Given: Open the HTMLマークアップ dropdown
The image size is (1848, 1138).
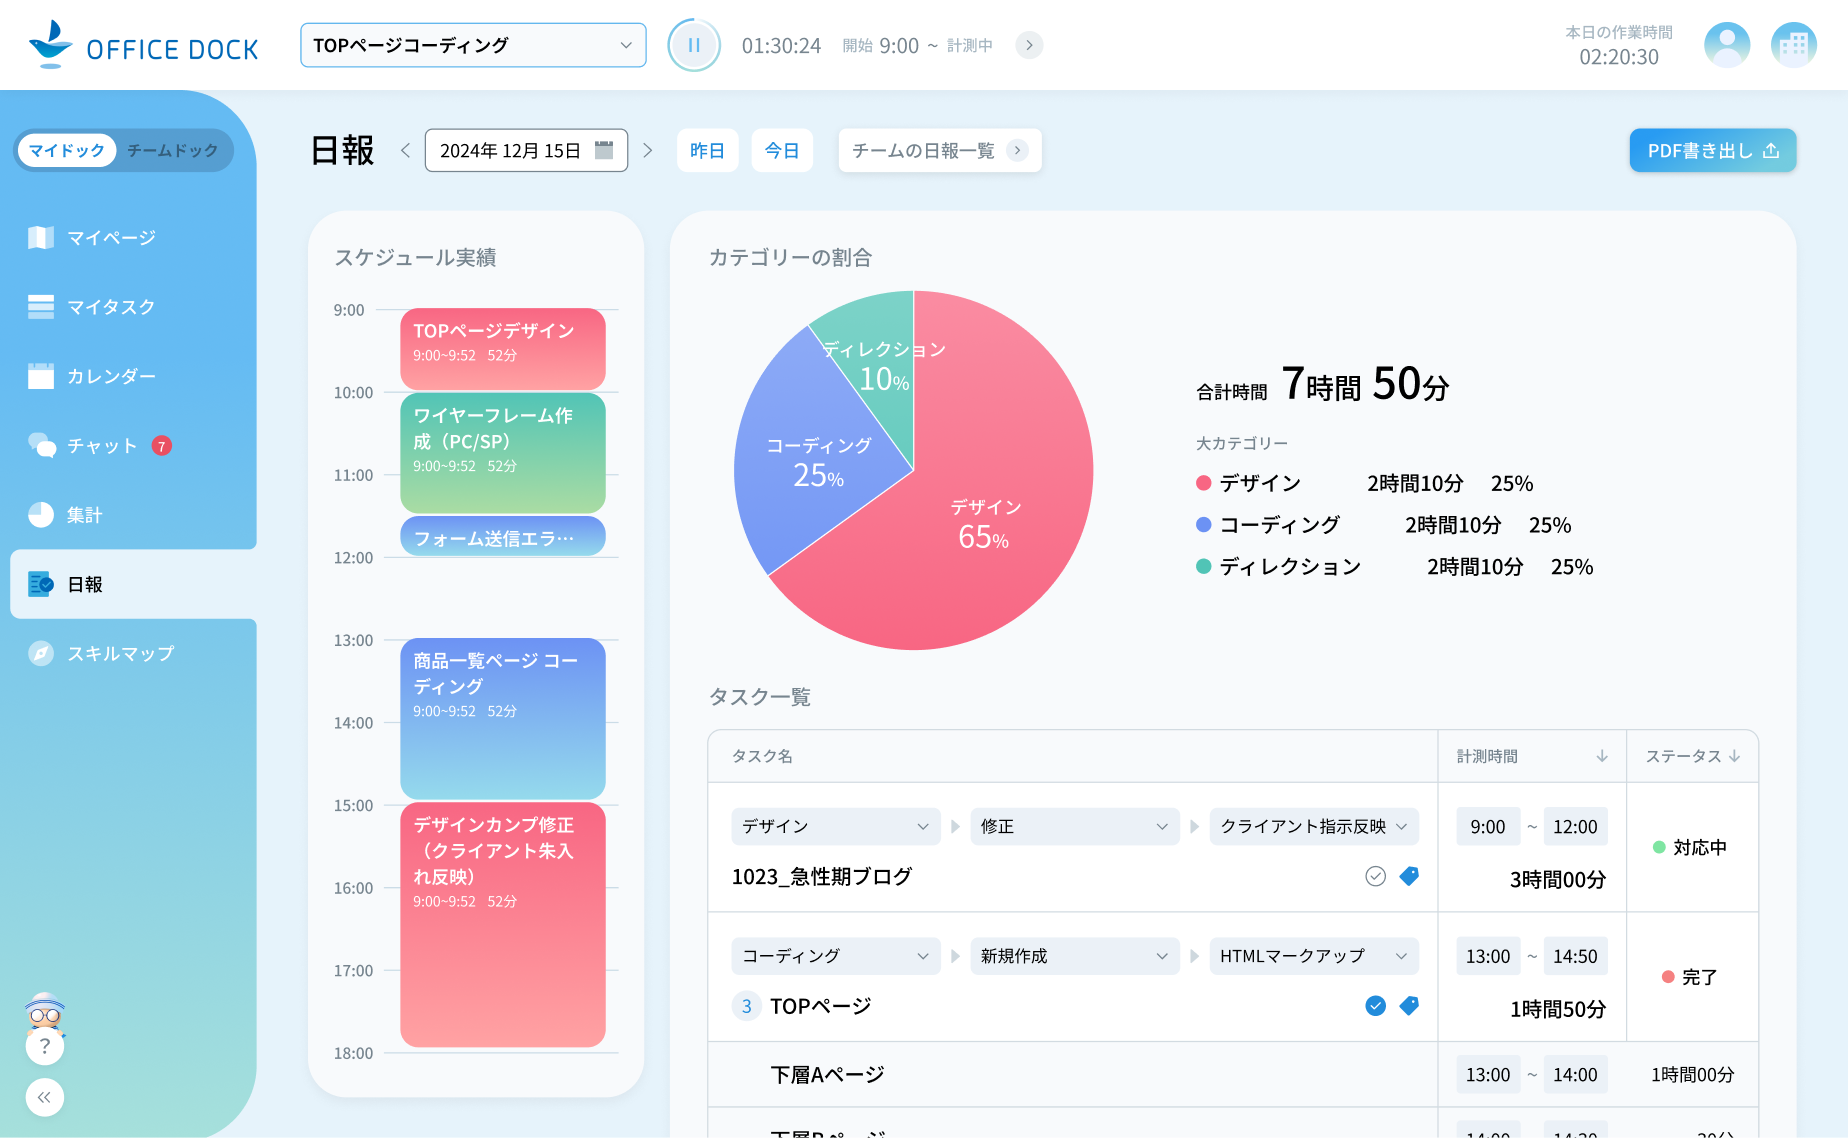Looking at the screenshot, I should (x=1311, y=956).
